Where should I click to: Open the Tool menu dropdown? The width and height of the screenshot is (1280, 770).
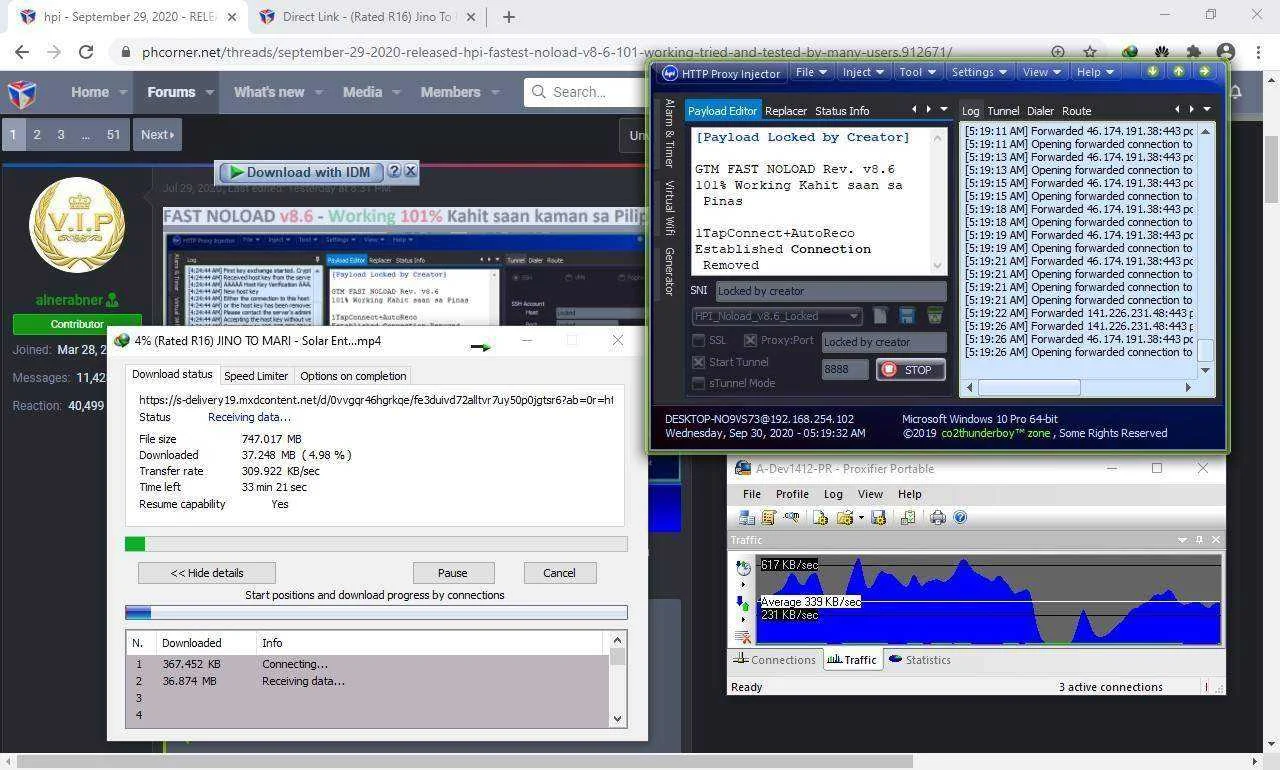[x=917, y=72]
